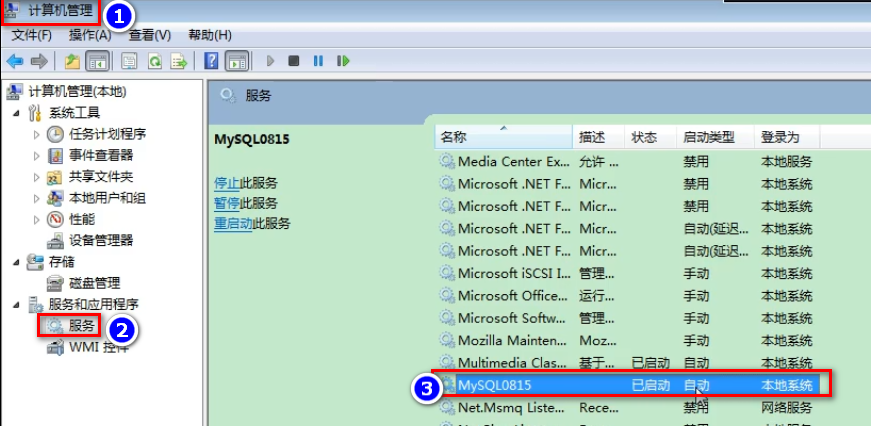871x426 pixels.
Task: Collapse the 系统工具 node arrow
Action: [16, 113]
